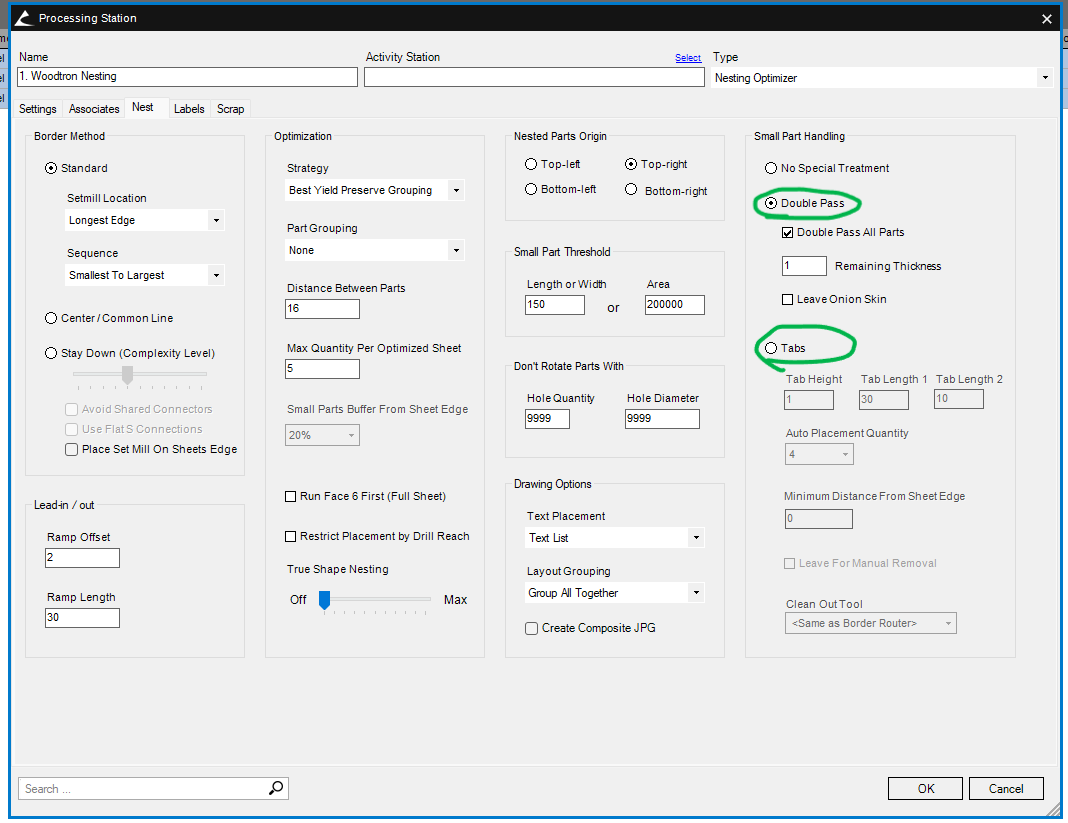1068x823 pixels.
Task: Click the Select link for Activity Station
Action: 687,58
